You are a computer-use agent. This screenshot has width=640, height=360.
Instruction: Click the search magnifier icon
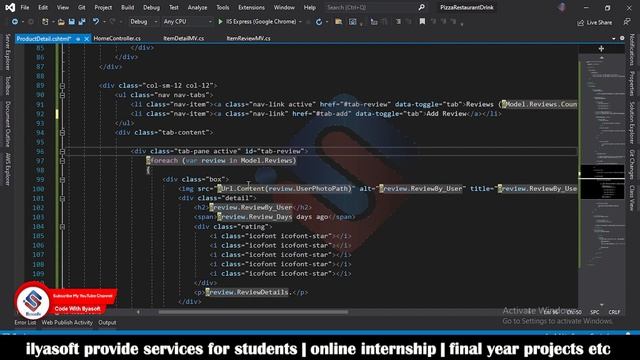click(x=421, y=7)
